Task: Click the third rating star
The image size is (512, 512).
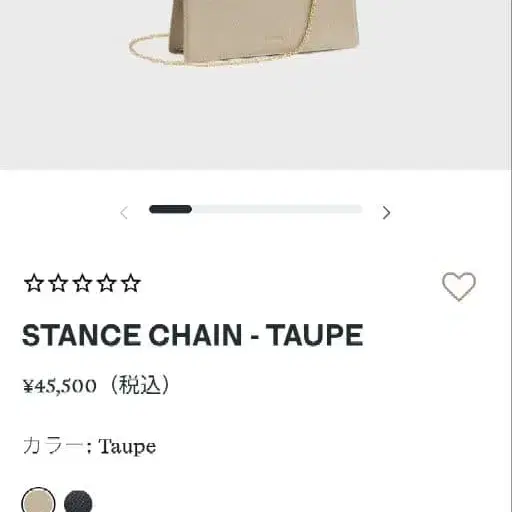Action: click(82, 283)
